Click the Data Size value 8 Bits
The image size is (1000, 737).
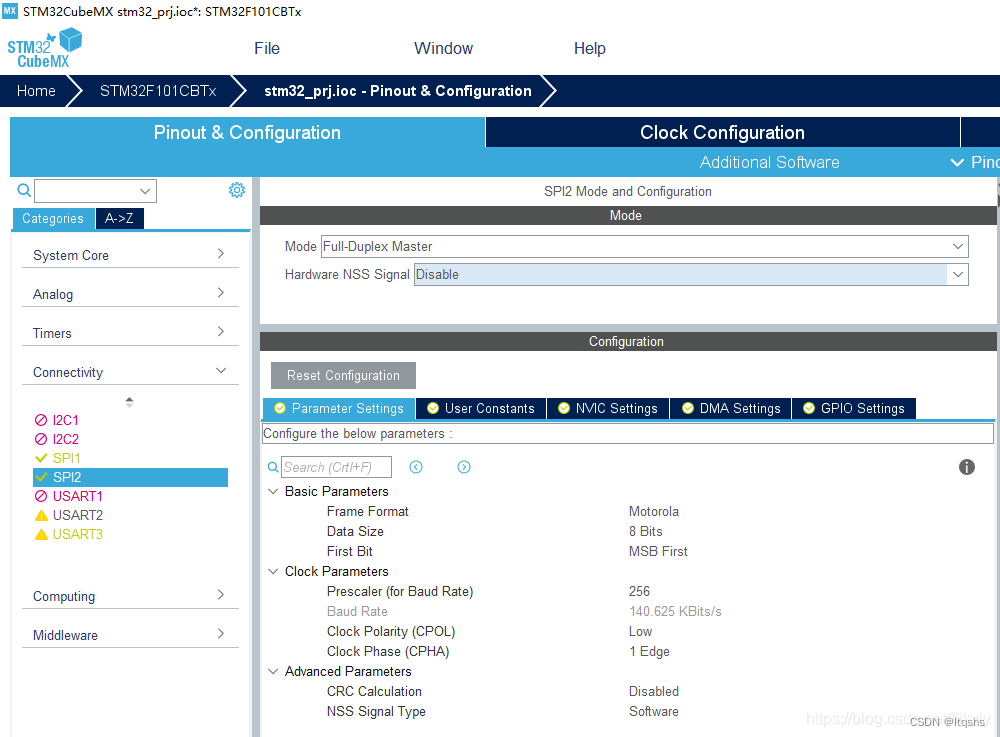(x=645, y=531)
